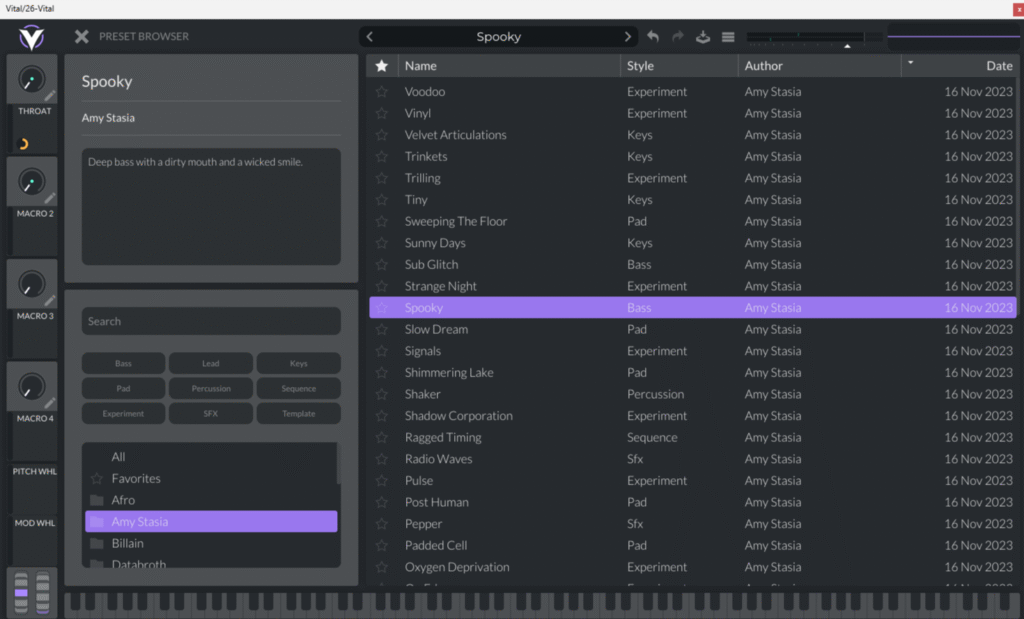This screenshot has width=1024, height=619.
Task: Filter presets by Sequence style
Action: [298, 389]
